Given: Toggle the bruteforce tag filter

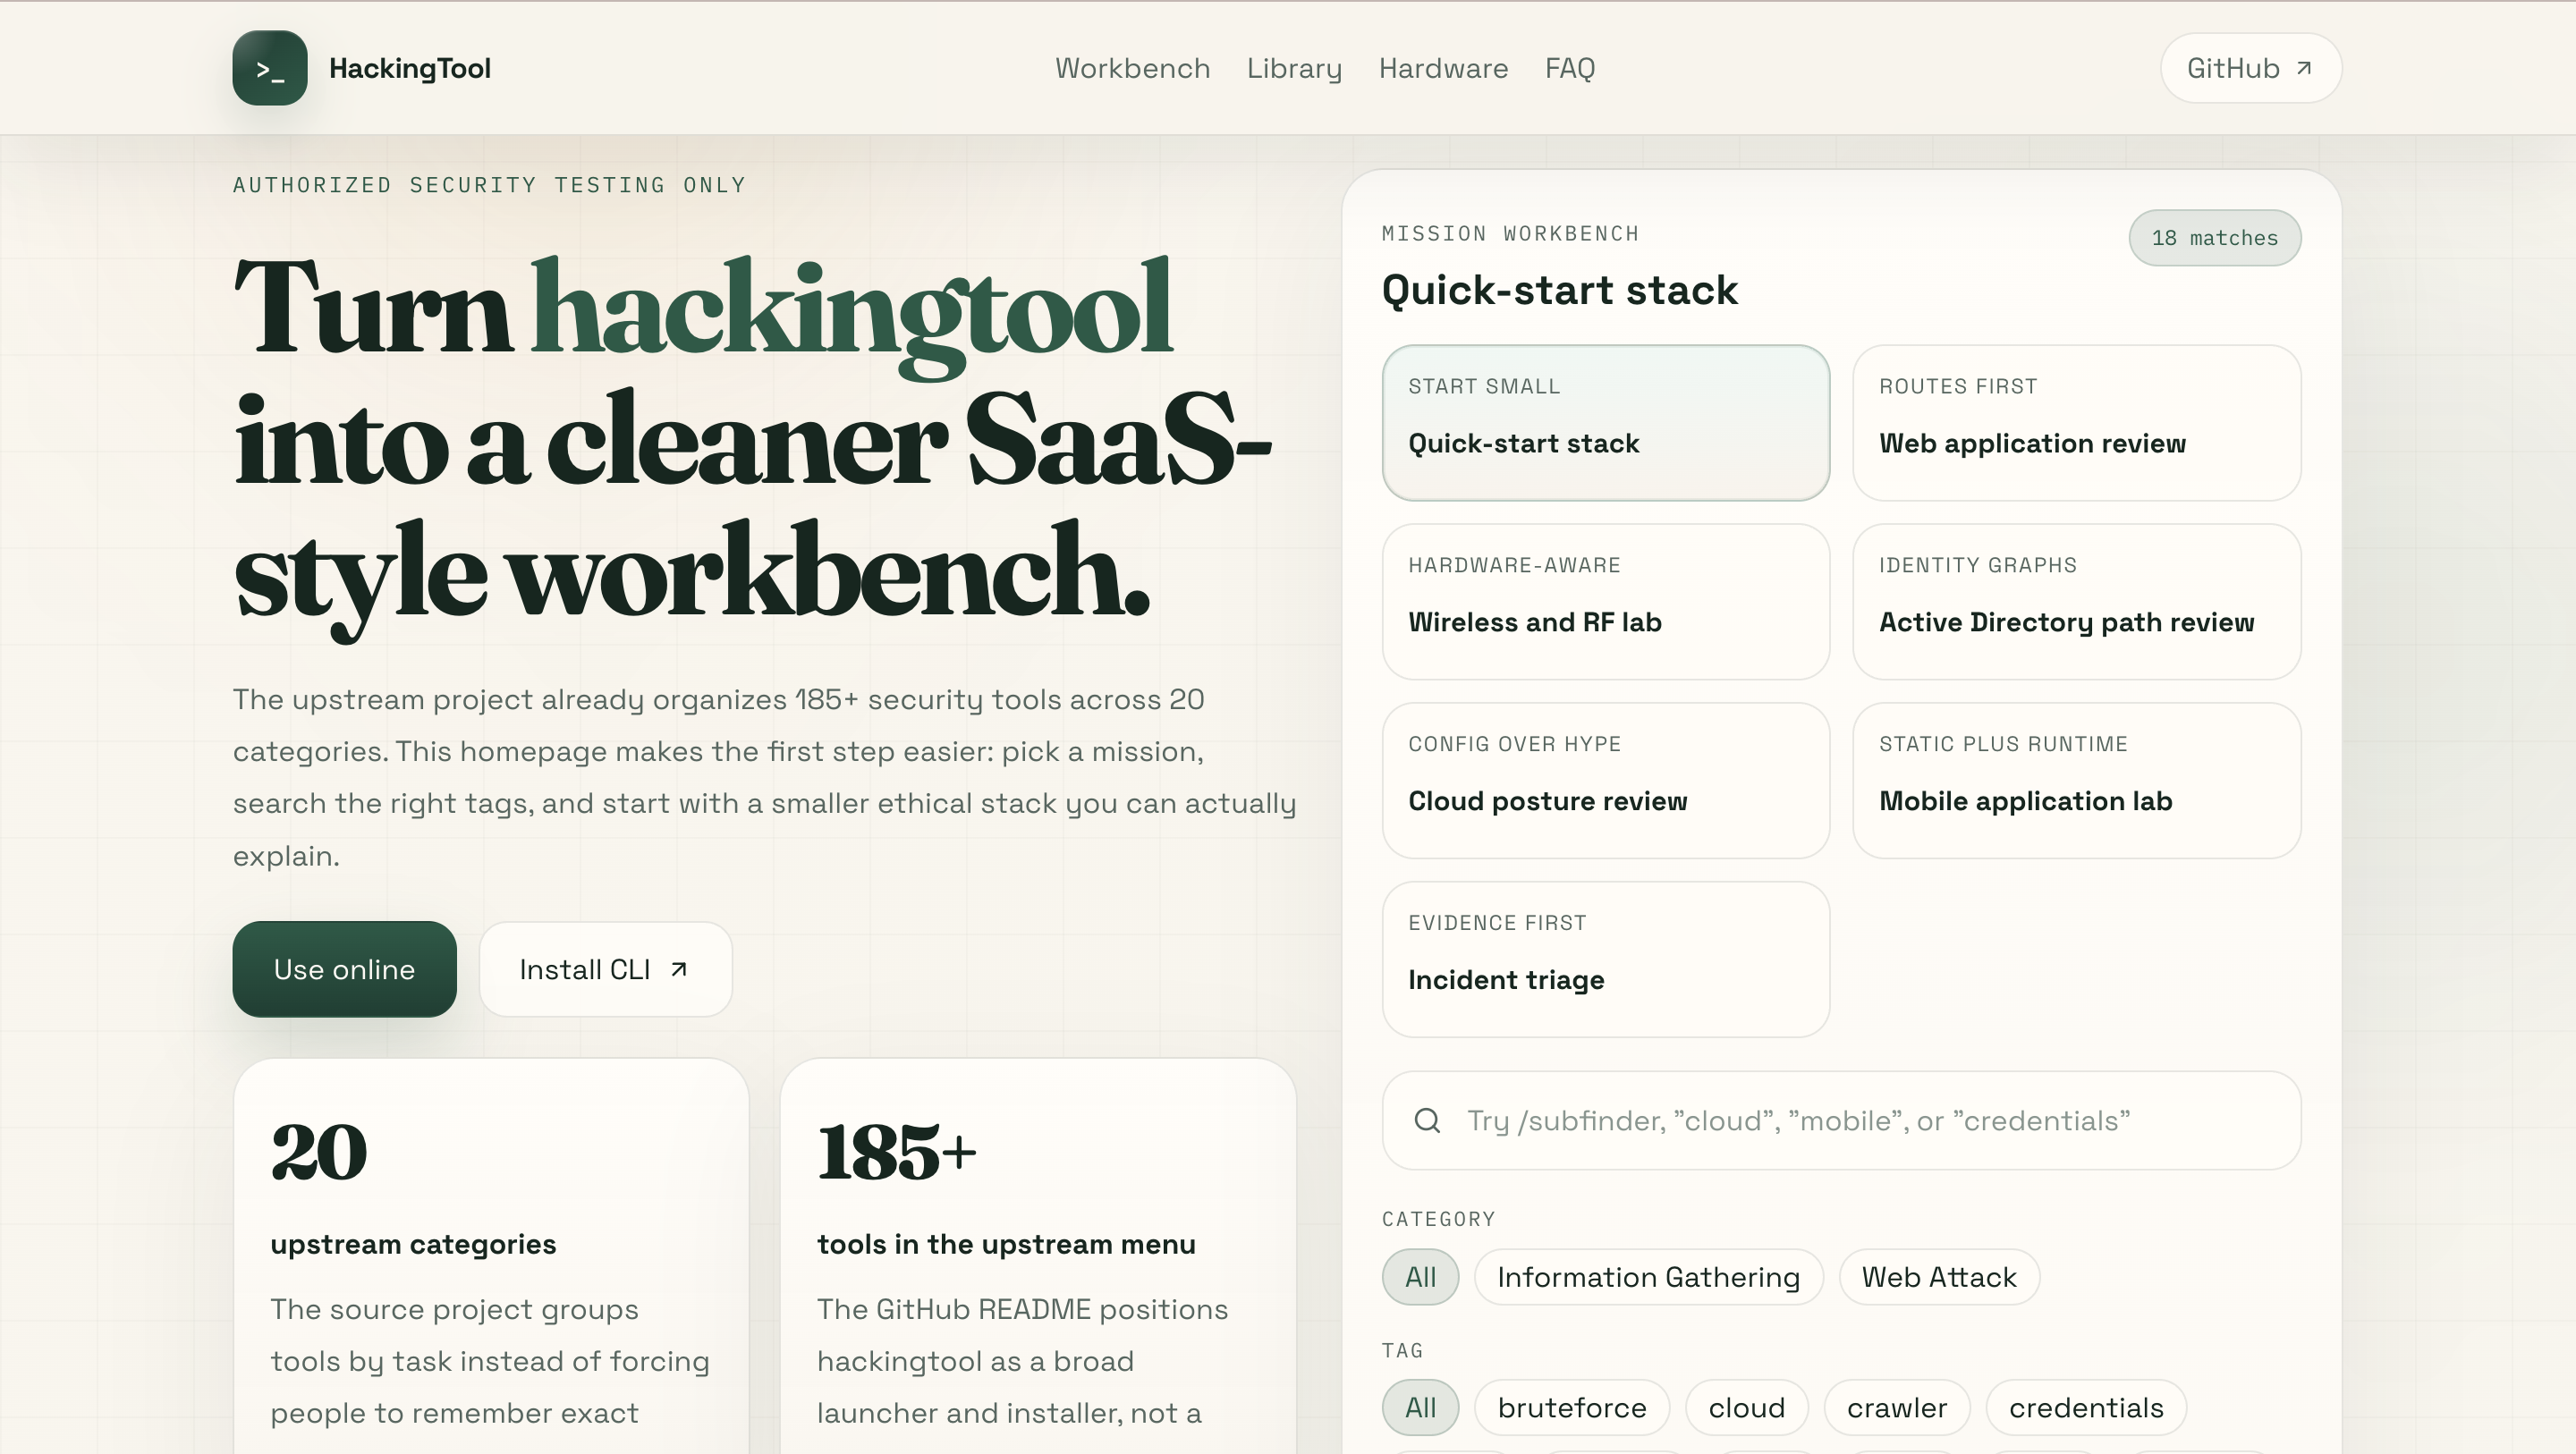Looking at the screenshot, I should 1572,1407.
